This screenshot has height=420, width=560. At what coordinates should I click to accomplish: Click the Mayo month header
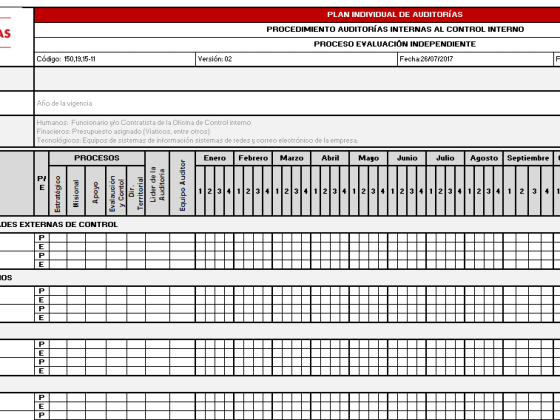pyautogui.click(x=369, y=158)
